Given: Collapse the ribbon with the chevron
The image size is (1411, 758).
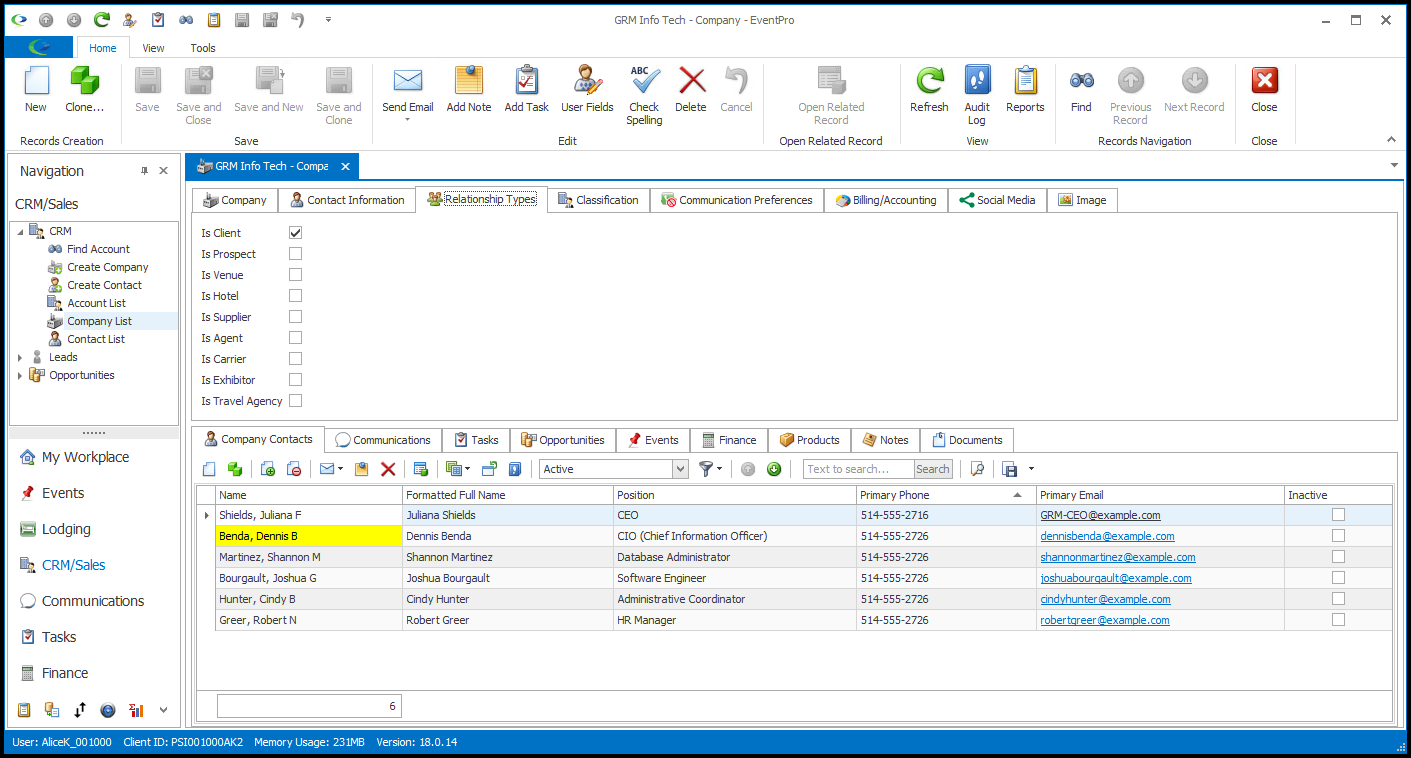Looking at the screenshot, I should 1390,140.
